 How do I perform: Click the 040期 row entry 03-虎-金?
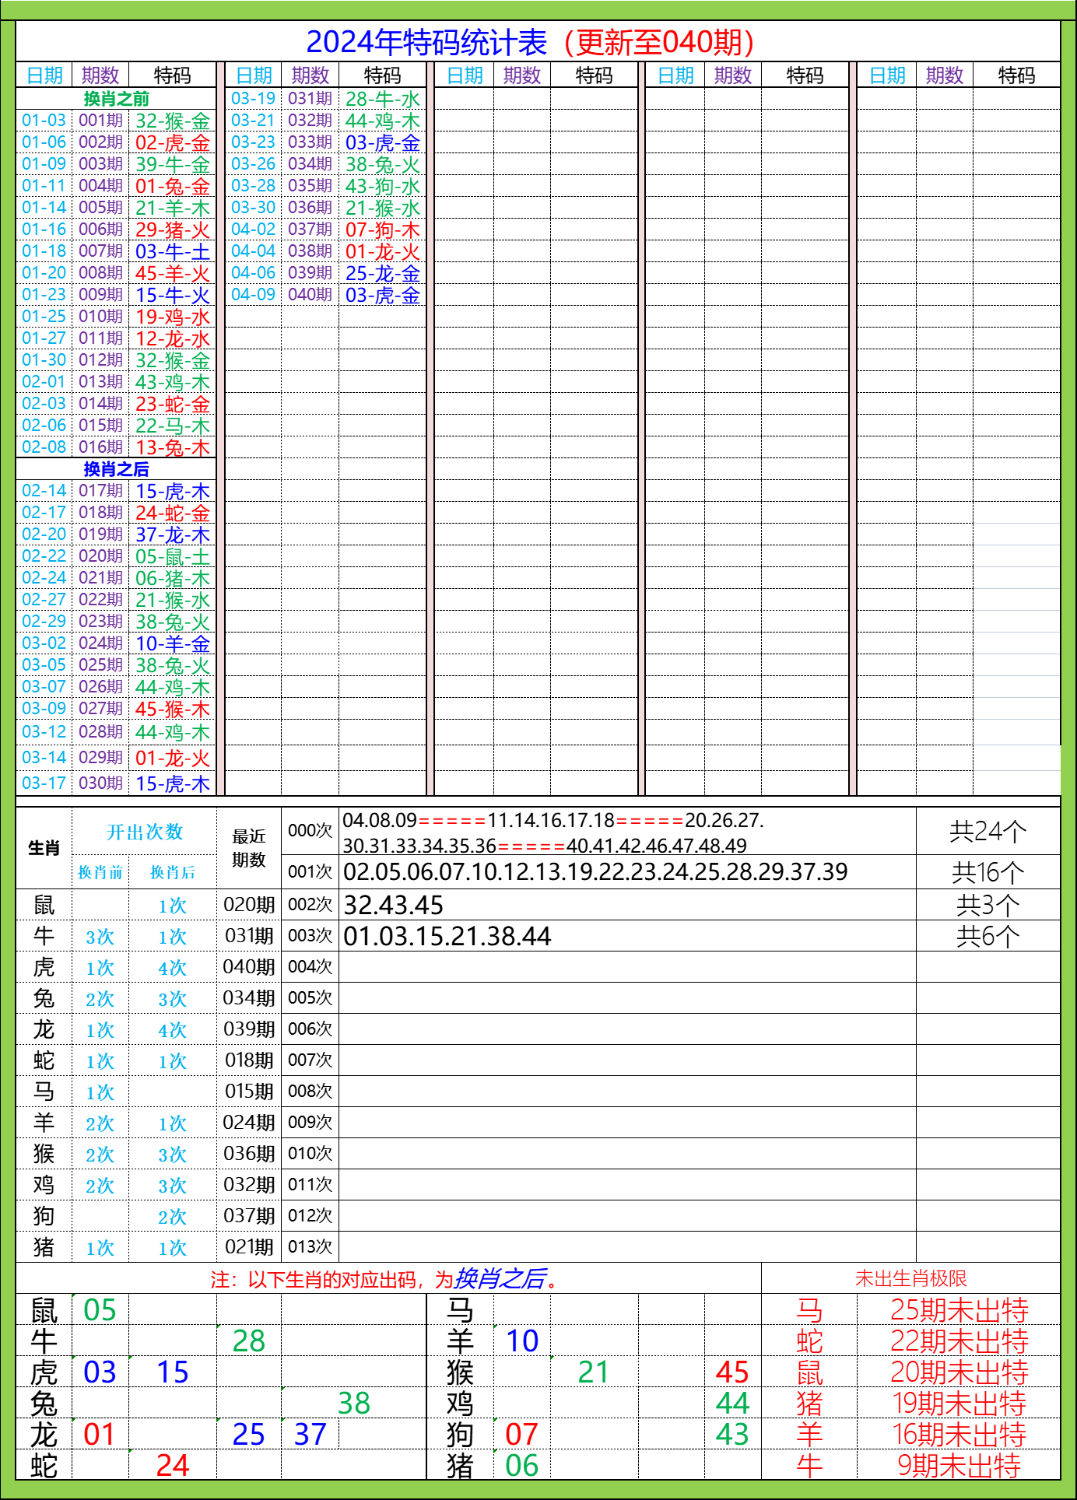coord(380,294)
